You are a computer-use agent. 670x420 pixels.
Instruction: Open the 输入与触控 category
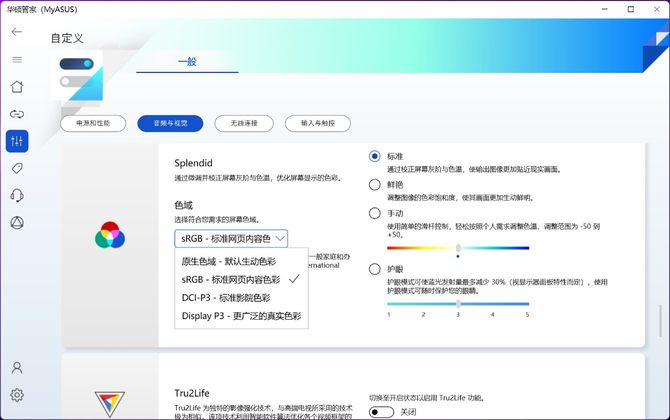[x=318, y=123]
